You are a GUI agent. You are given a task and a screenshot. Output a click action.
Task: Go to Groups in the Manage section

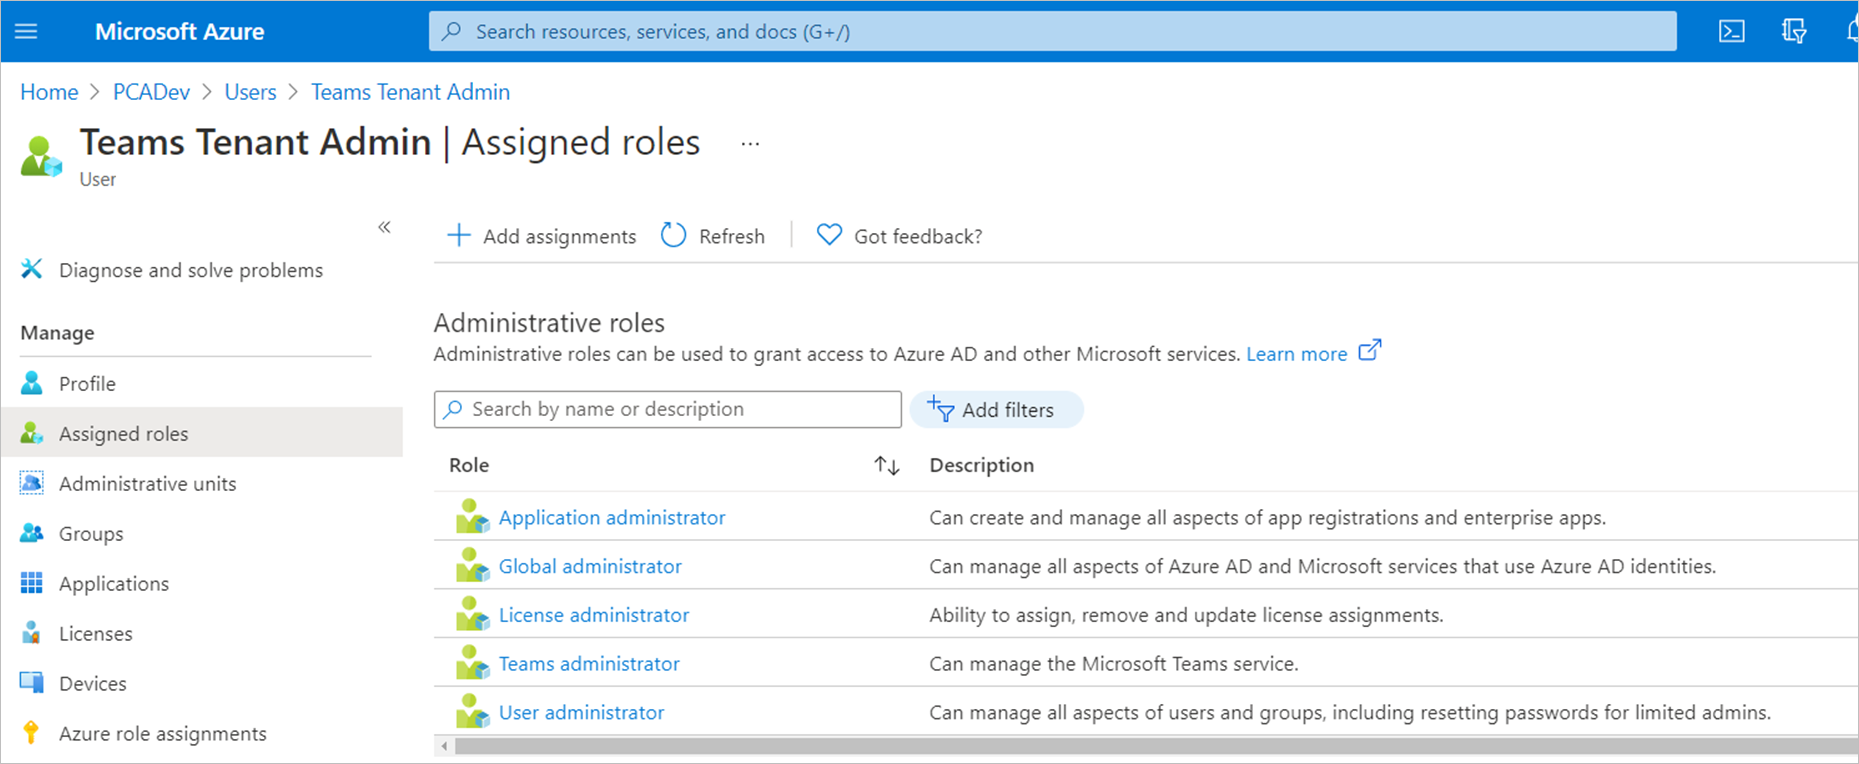[x=91, y=534]
